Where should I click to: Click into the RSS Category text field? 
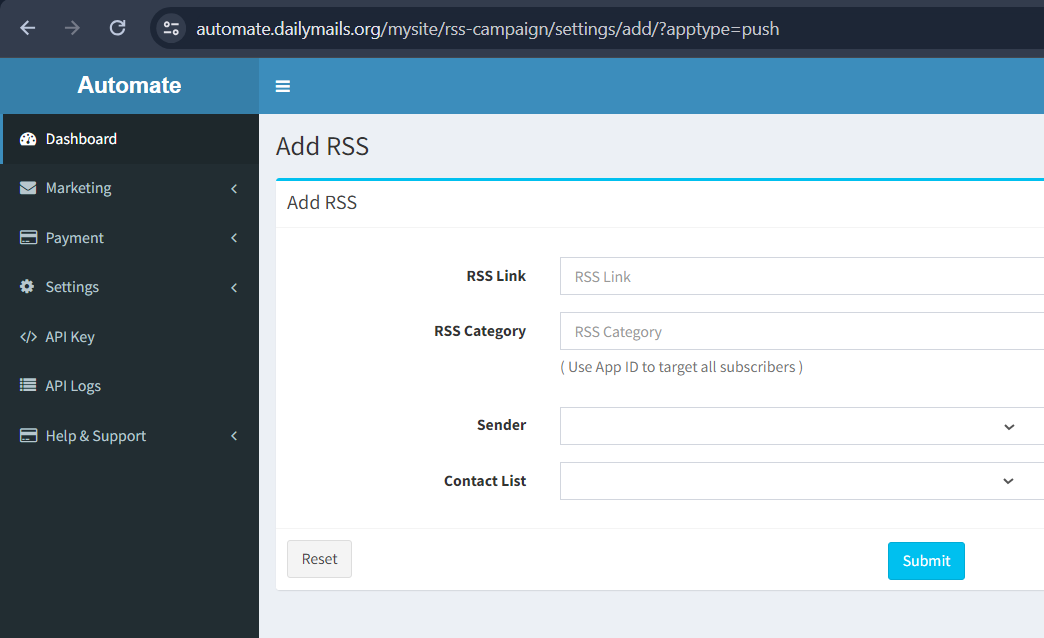(801, 332)
